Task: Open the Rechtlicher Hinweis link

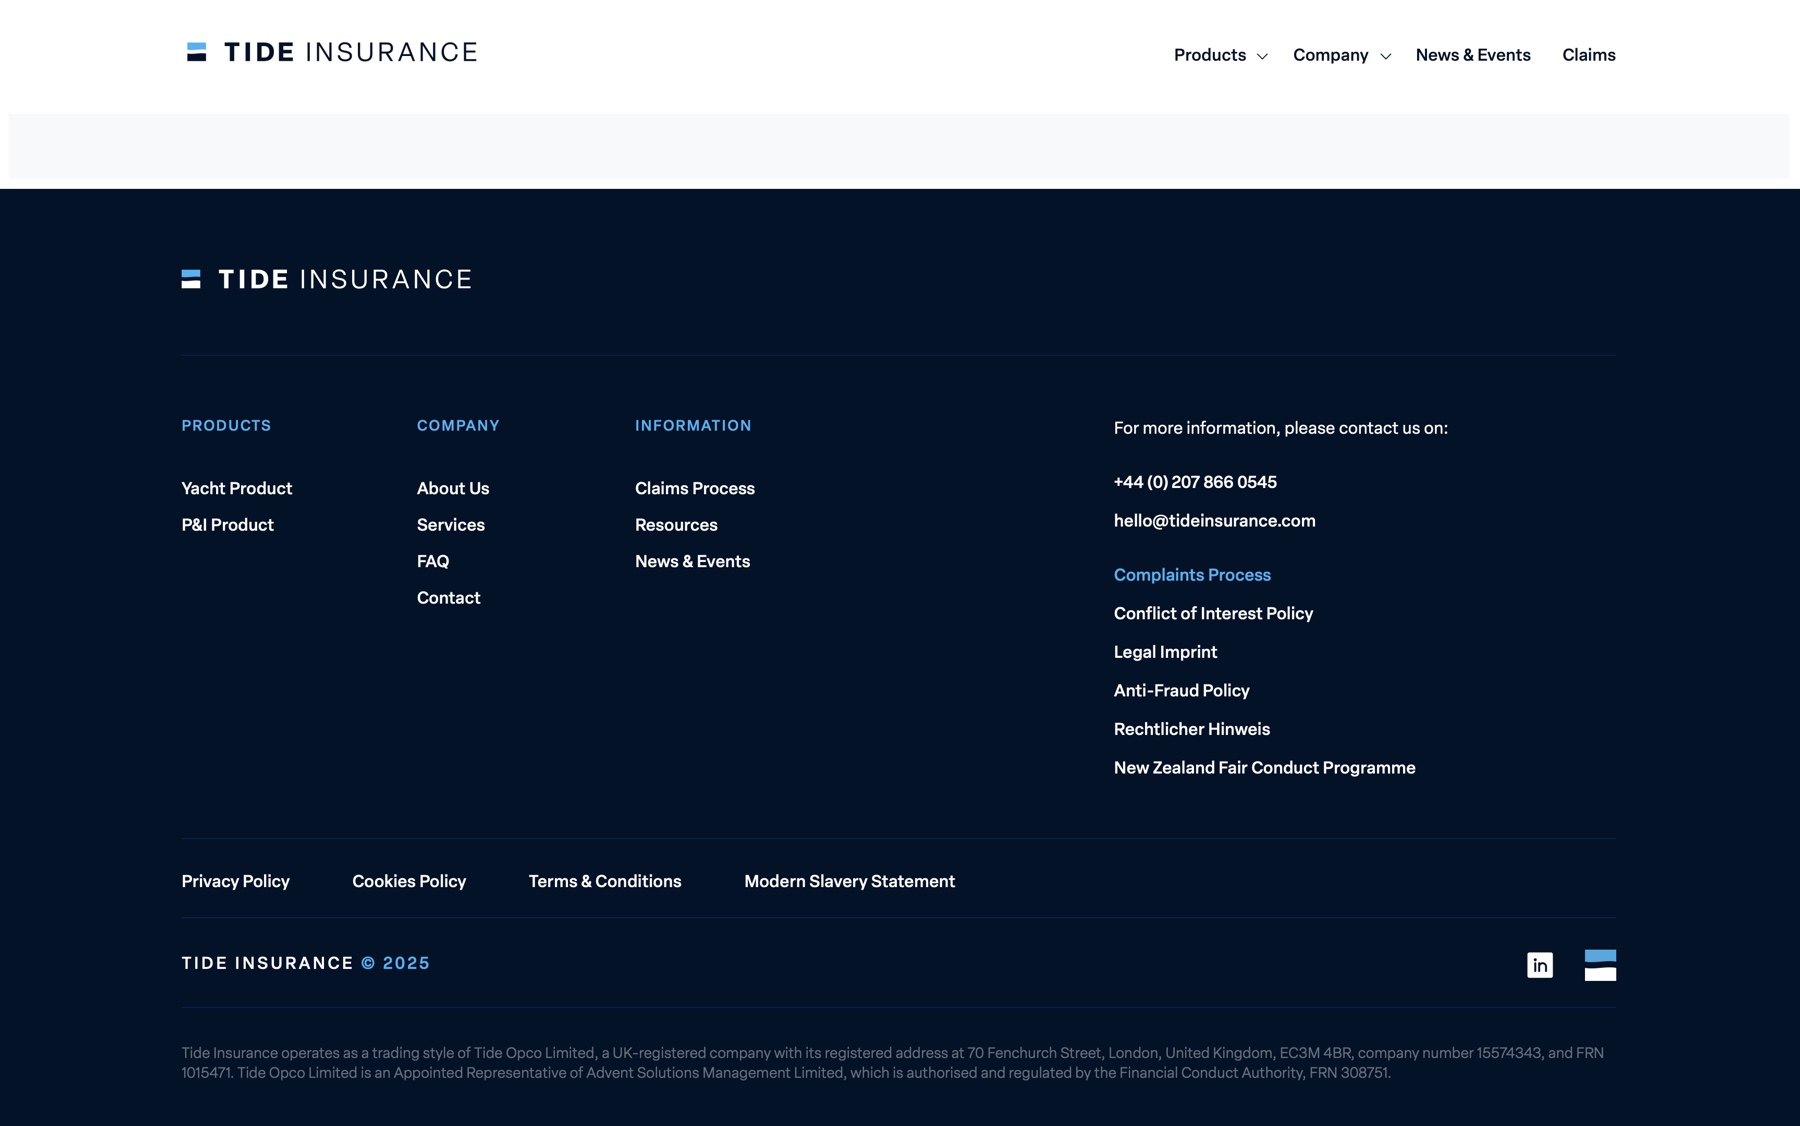Action: [x=1192, y=729]
